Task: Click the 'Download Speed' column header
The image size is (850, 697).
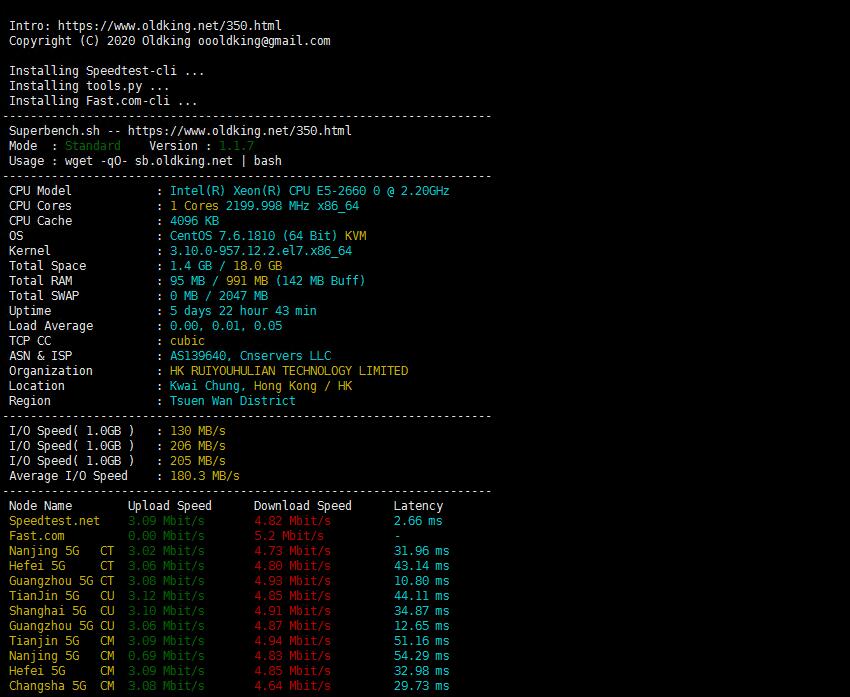Action: [302, 506]
